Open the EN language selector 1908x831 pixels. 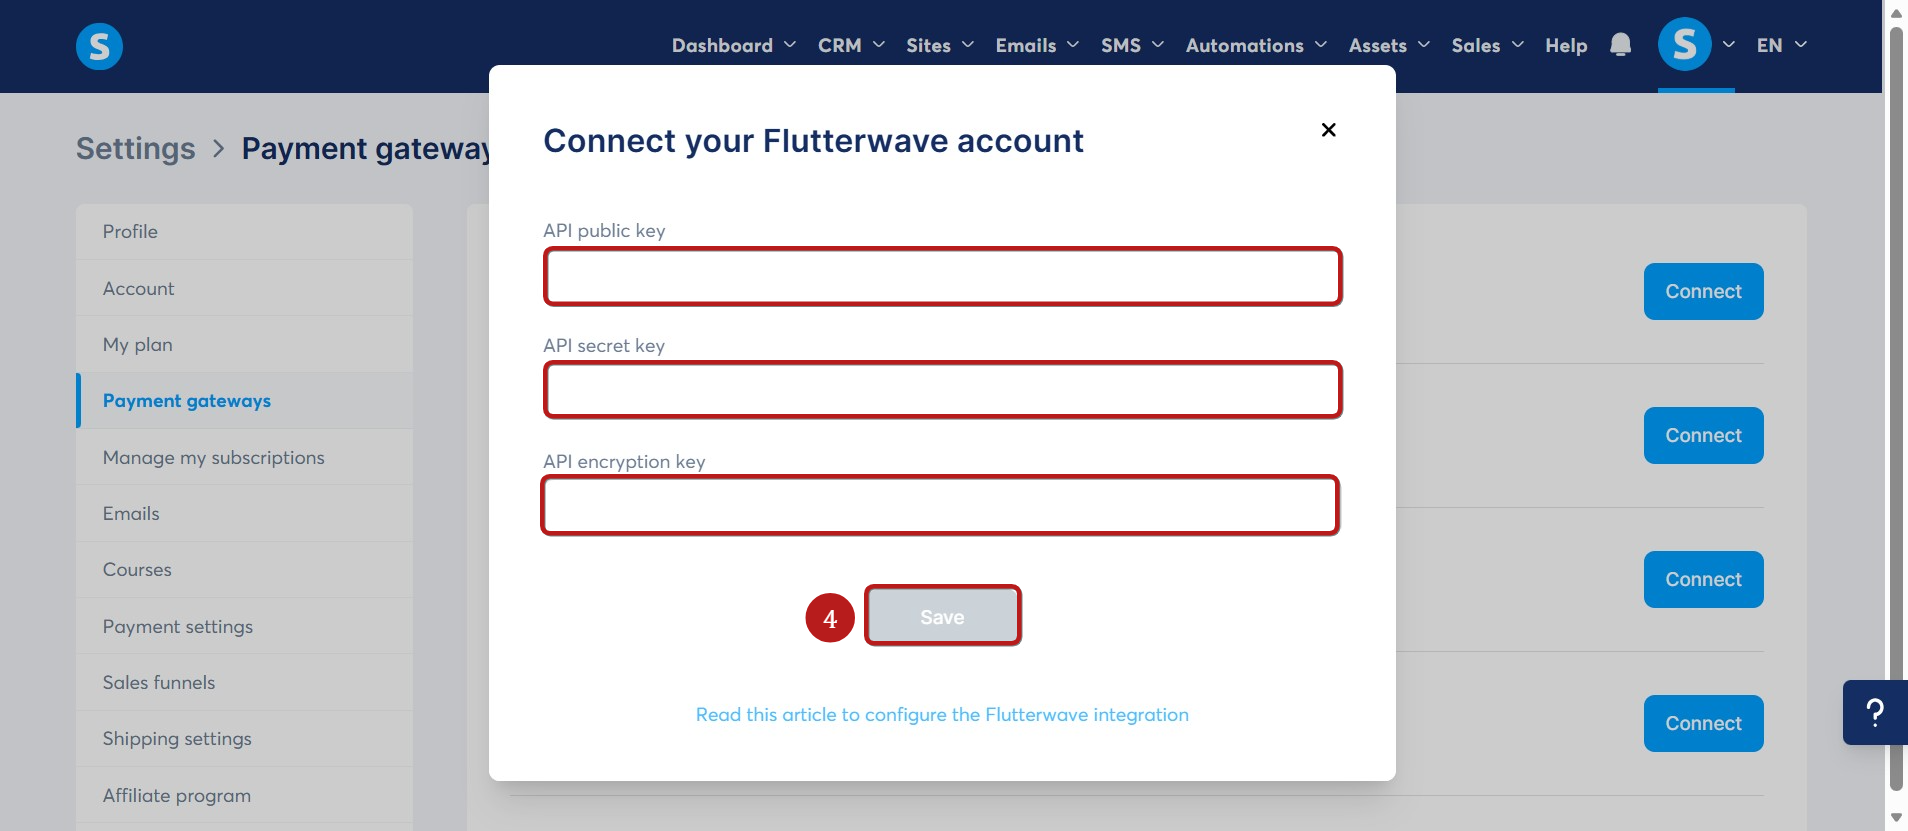[1781, 45]
